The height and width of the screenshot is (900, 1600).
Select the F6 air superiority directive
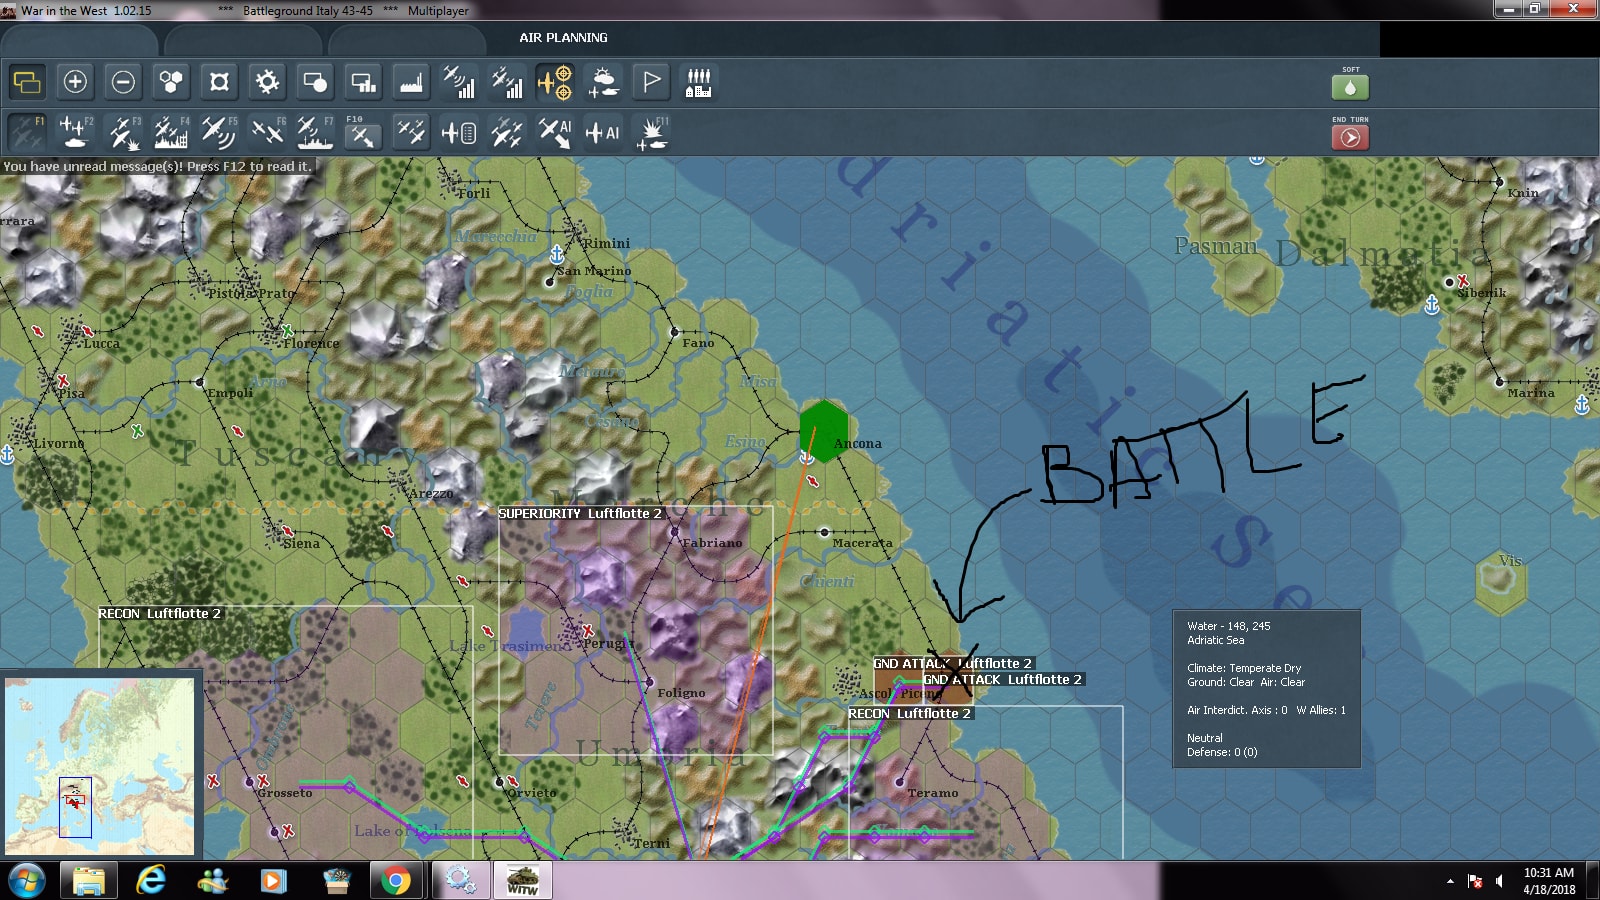click(267, 132)
